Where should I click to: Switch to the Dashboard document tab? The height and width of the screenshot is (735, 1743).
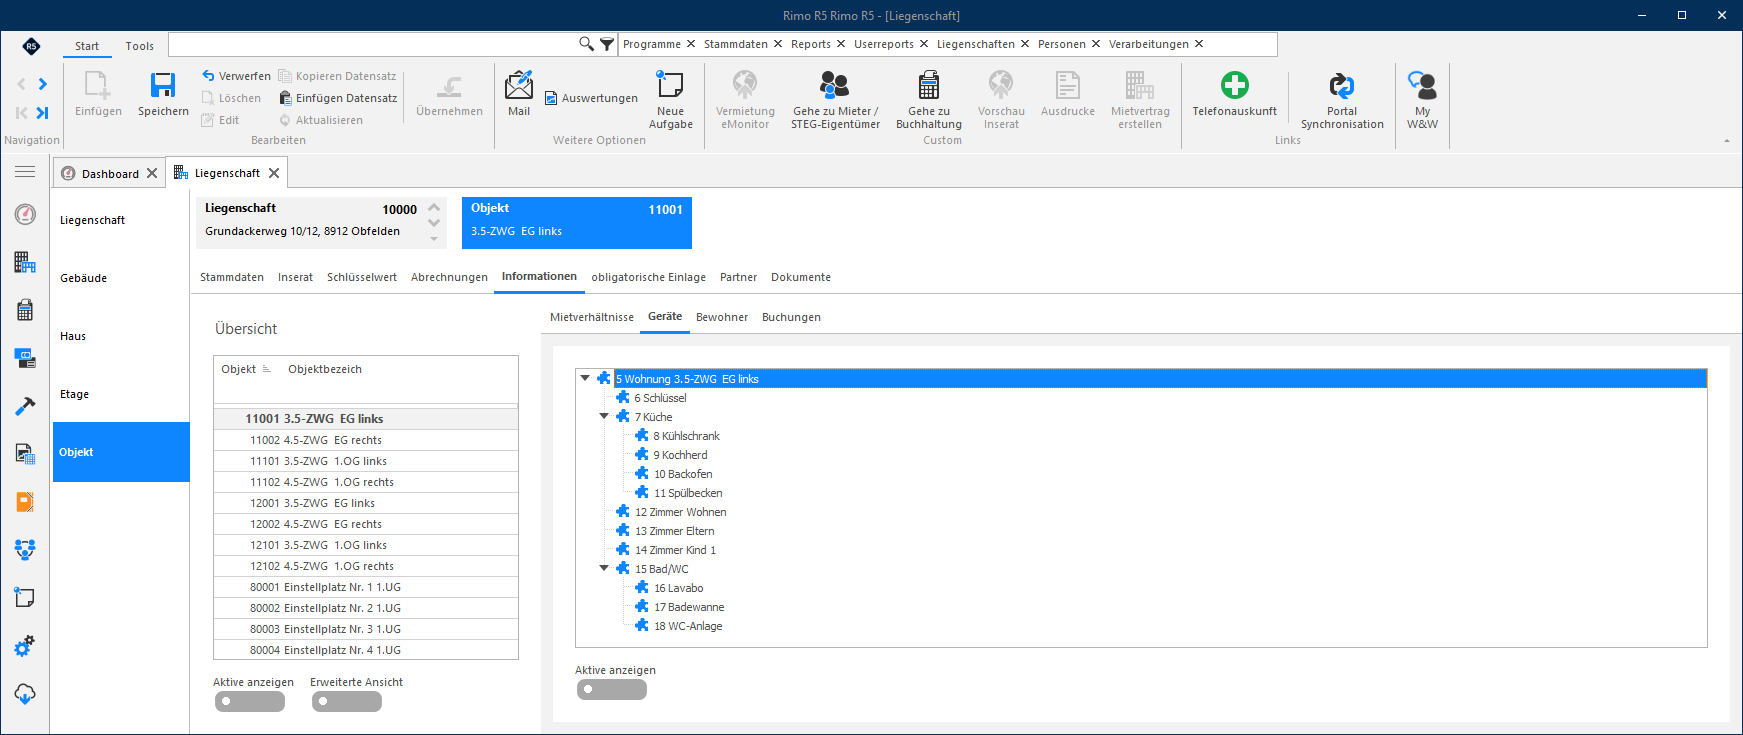[x=110, y=173]
